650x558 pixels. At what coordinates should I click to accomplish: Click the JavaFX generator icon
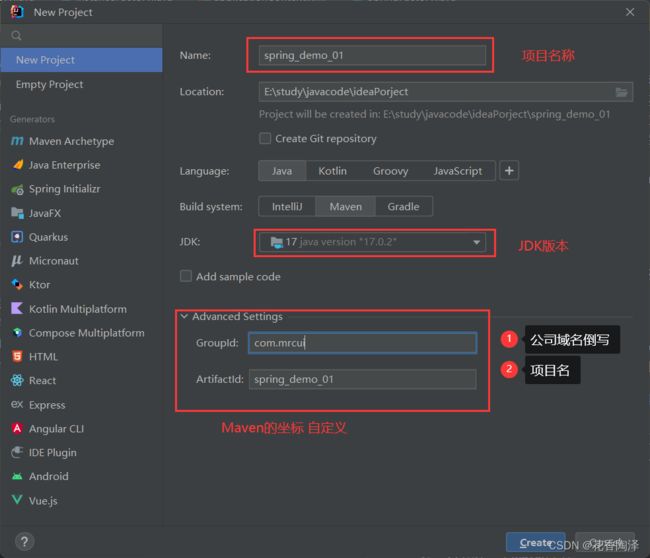(x=17, y=213)
